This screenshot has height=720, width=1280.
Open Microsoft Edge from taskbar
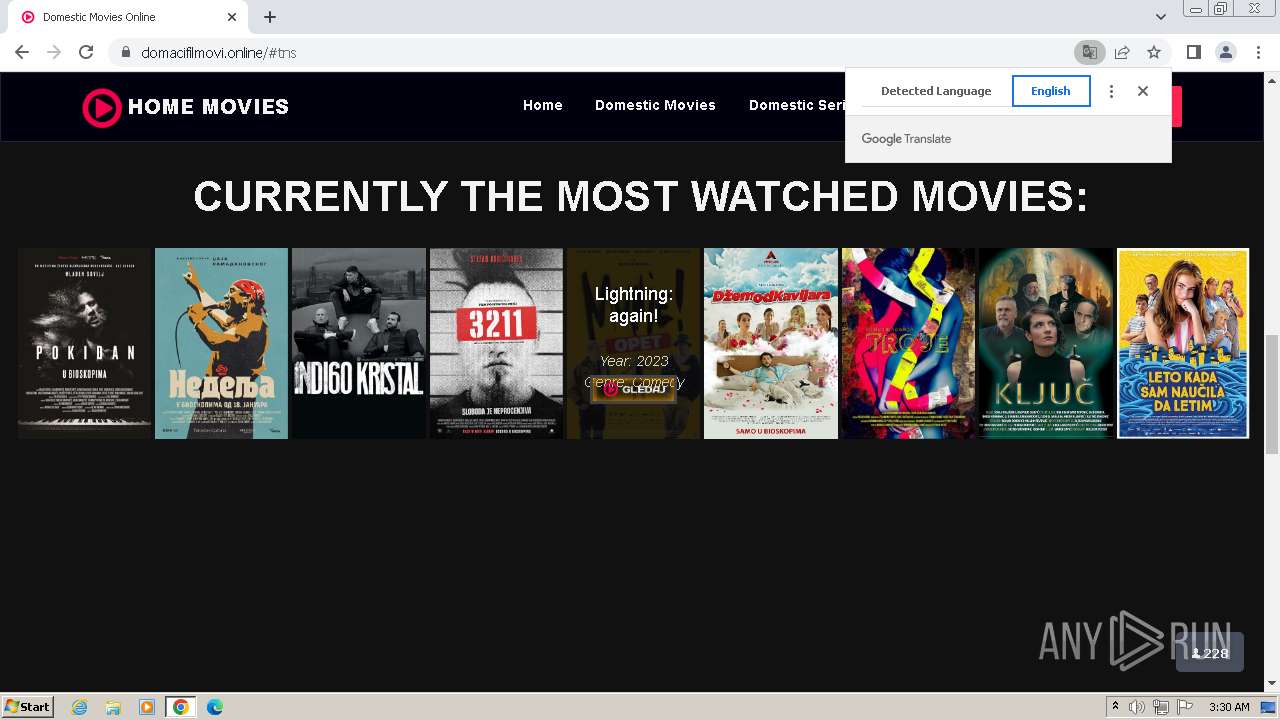point(215,707)
